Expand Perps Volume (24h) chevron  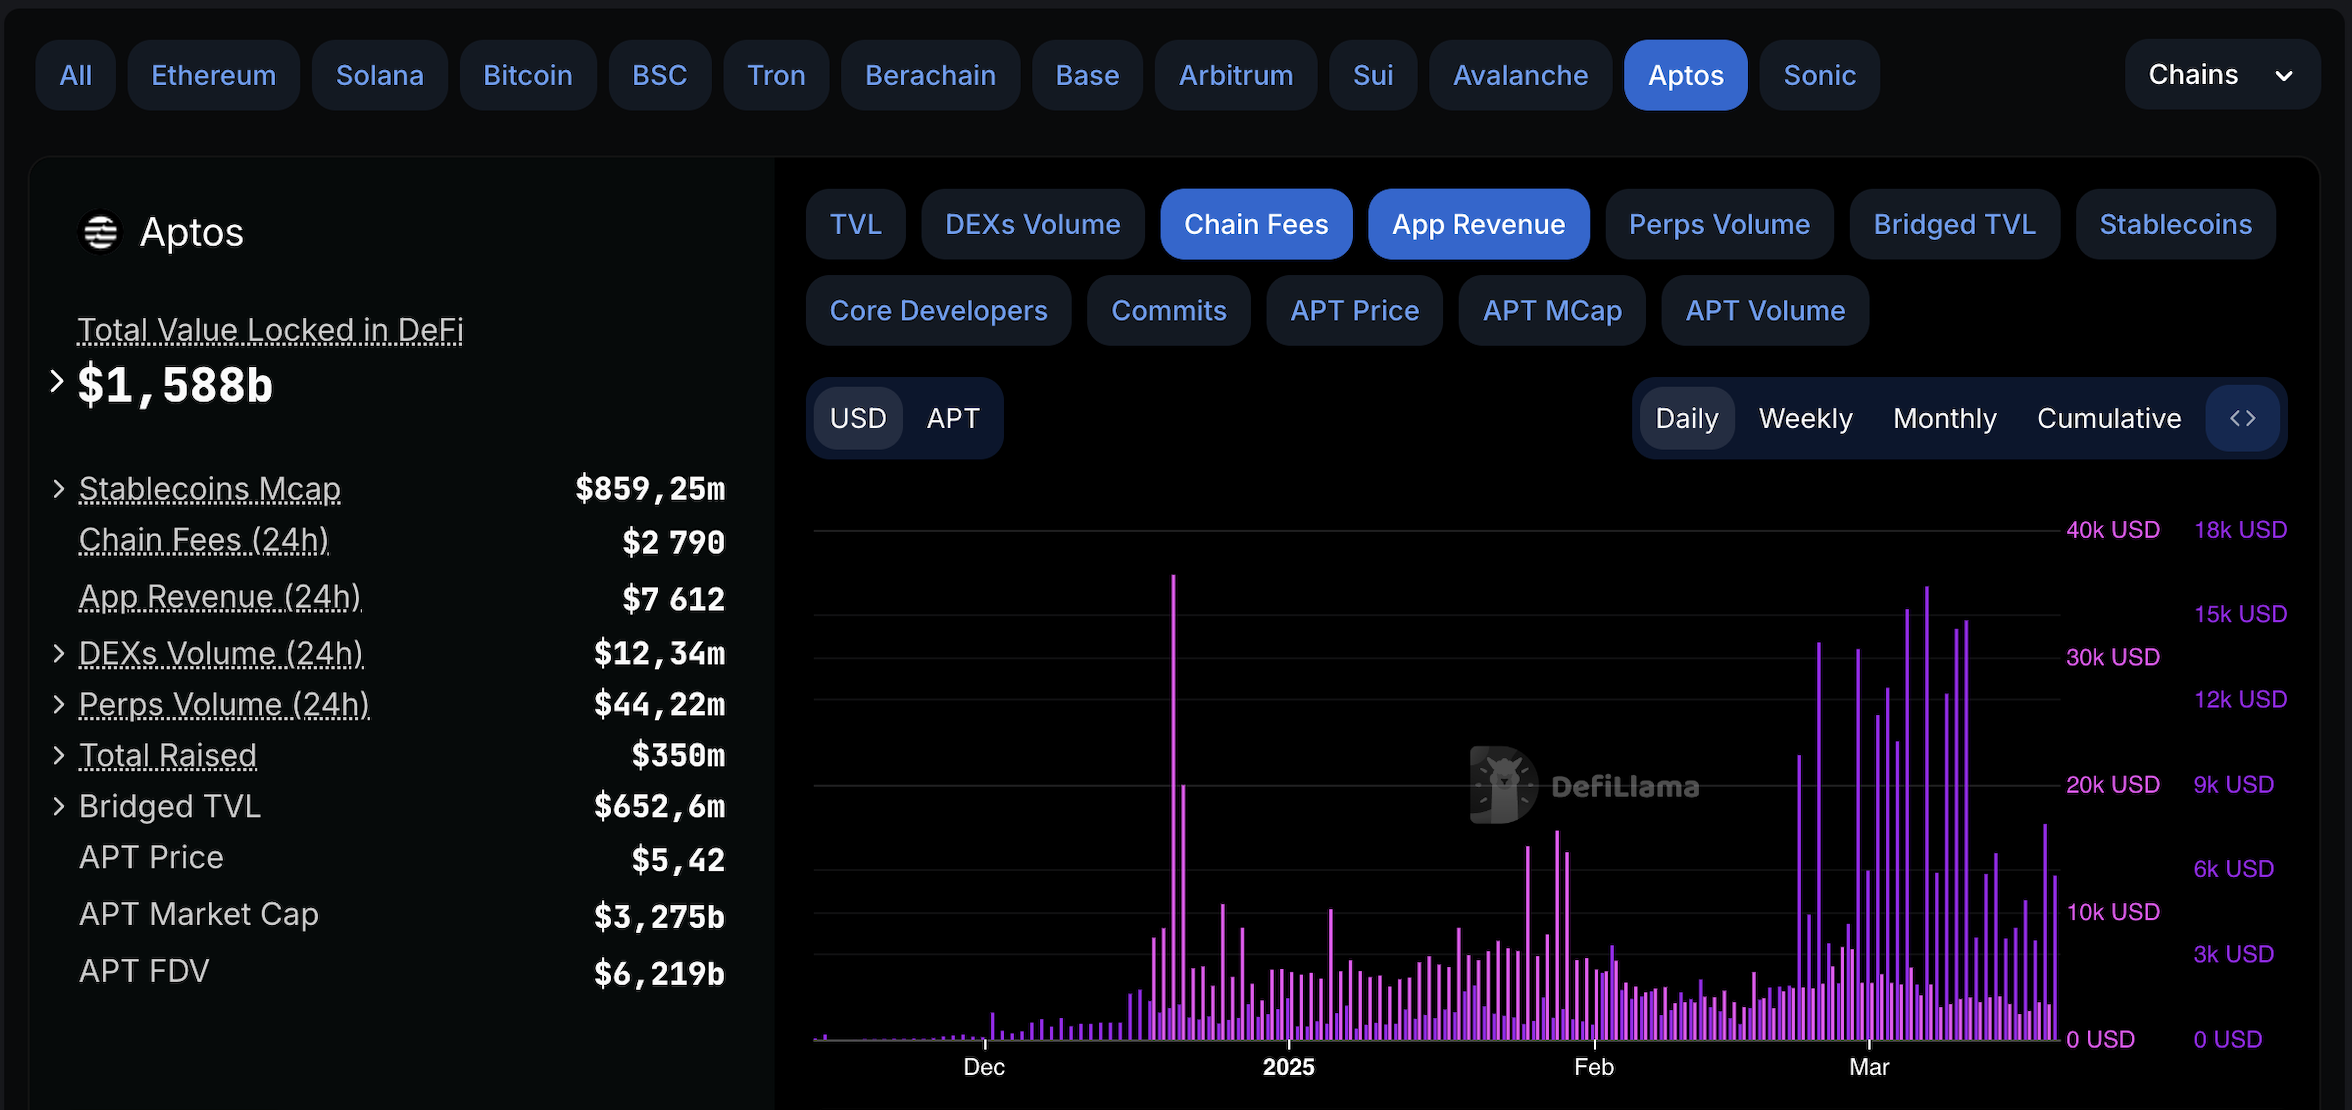(59, 705)
